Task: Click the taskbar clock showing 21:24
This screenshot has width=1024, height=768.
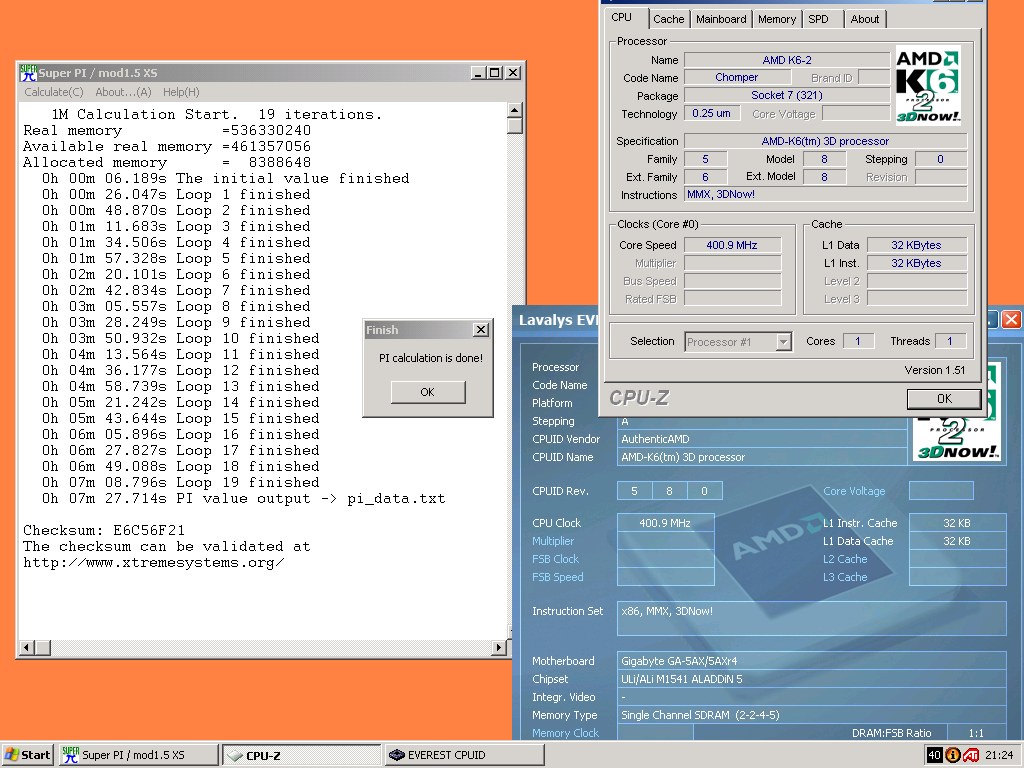Action: (999, 755)
